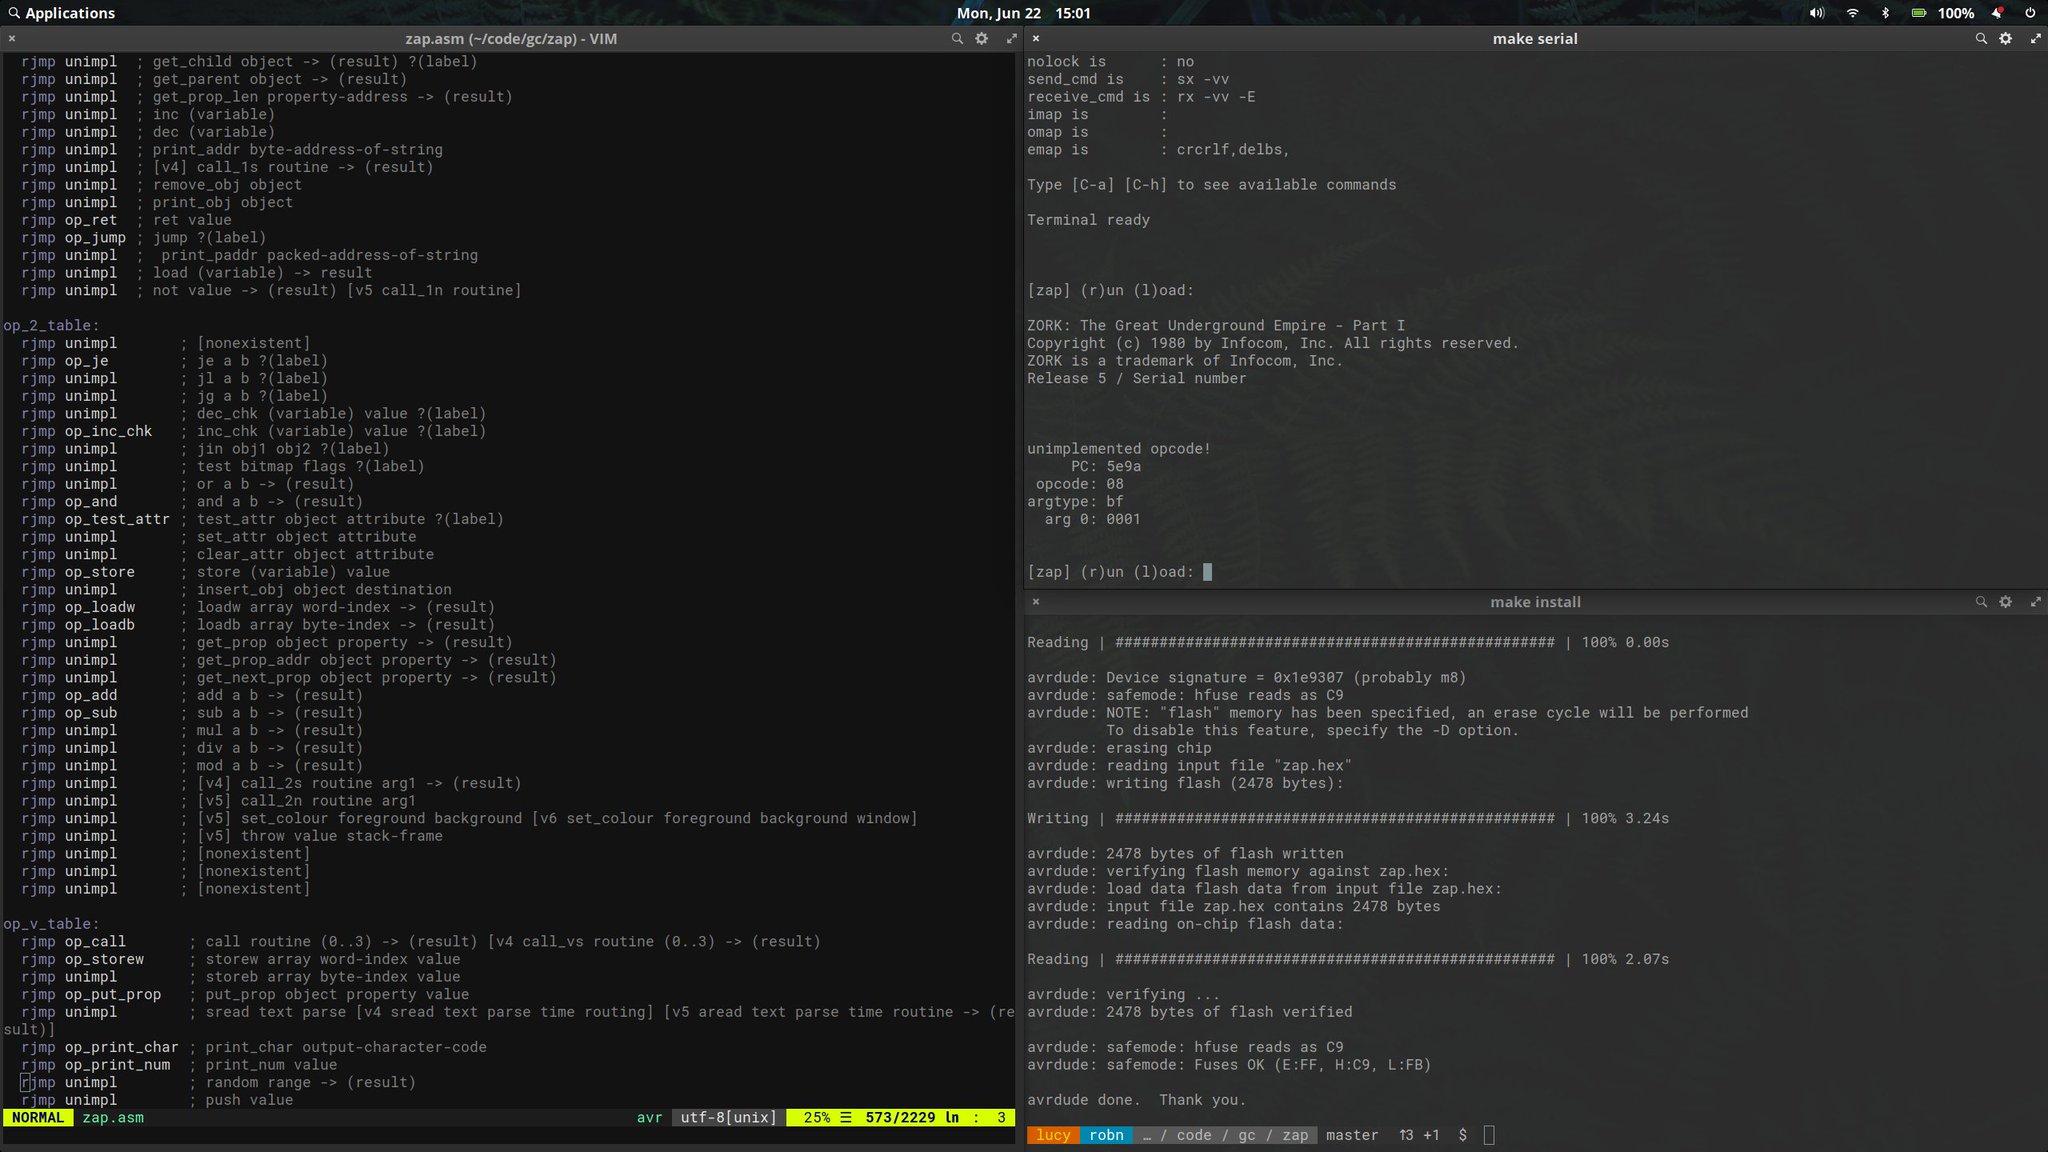
Task: Click the rjmp op_print_char line
Action: coord(253,1047)
